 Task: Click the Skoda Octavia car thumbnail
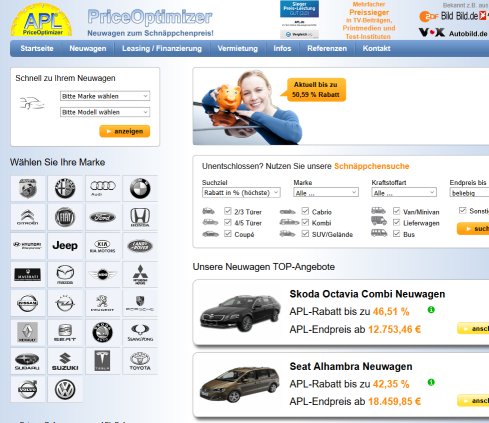pyautogui.click(x=241, y=313)
